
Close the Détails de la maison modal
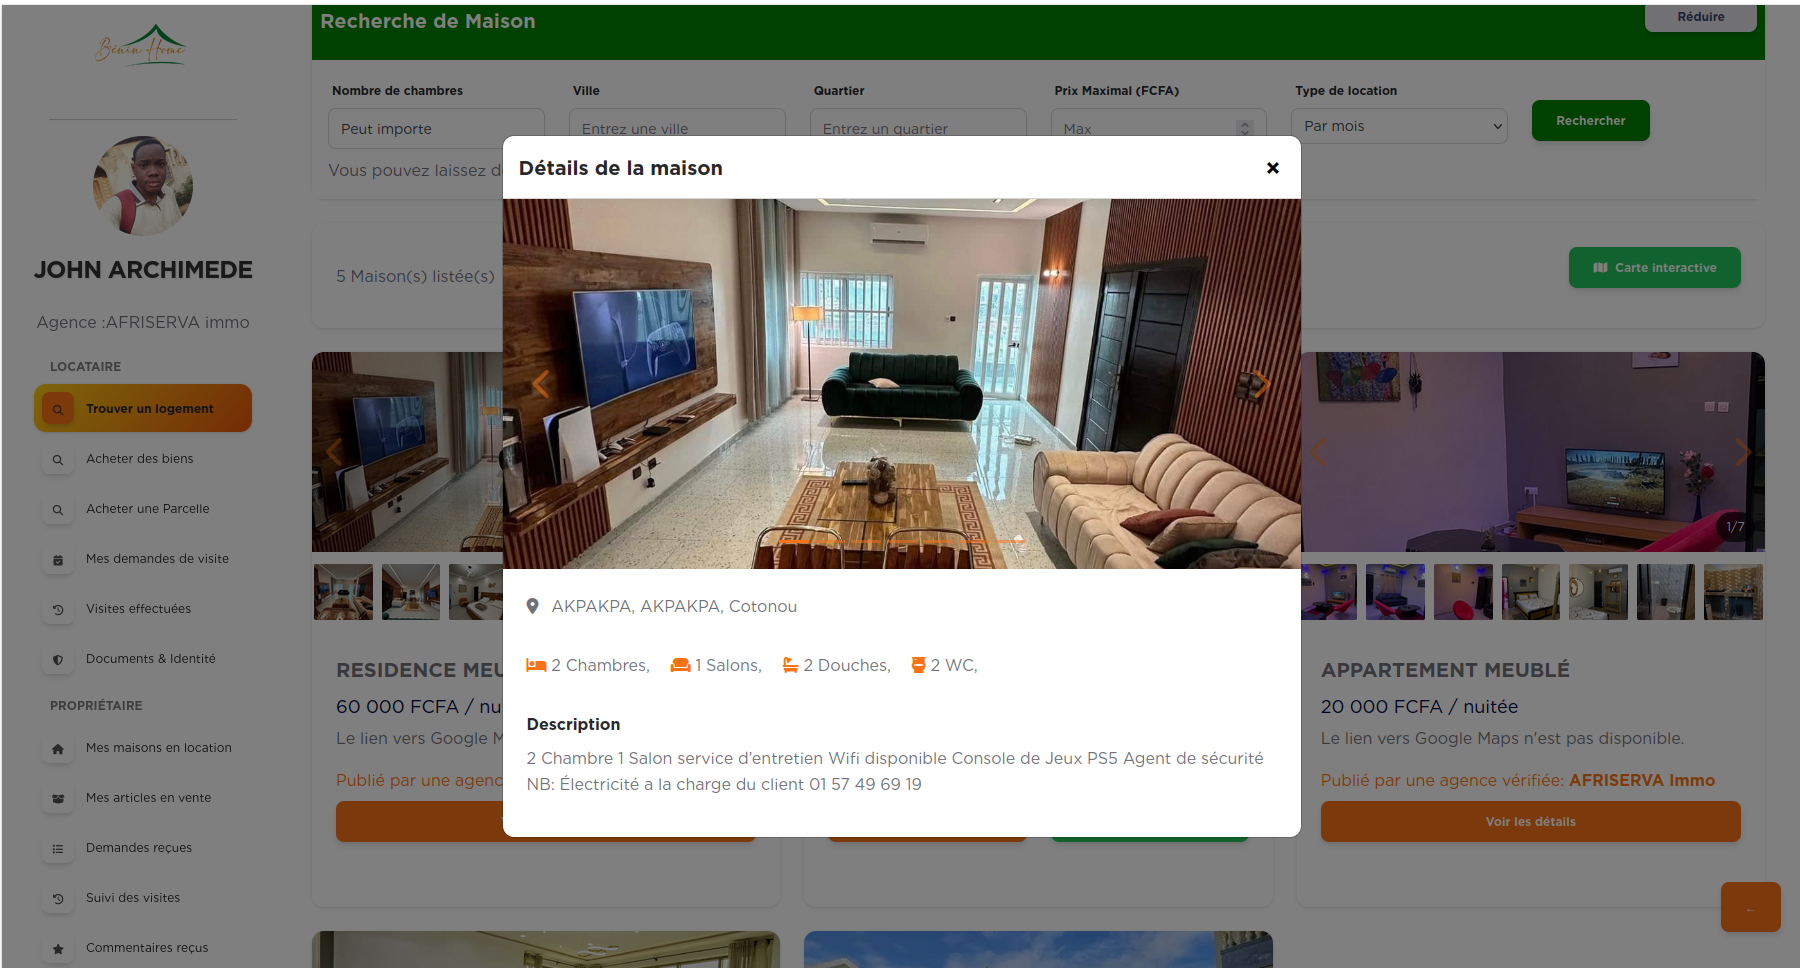click(x=1272, y=168)
